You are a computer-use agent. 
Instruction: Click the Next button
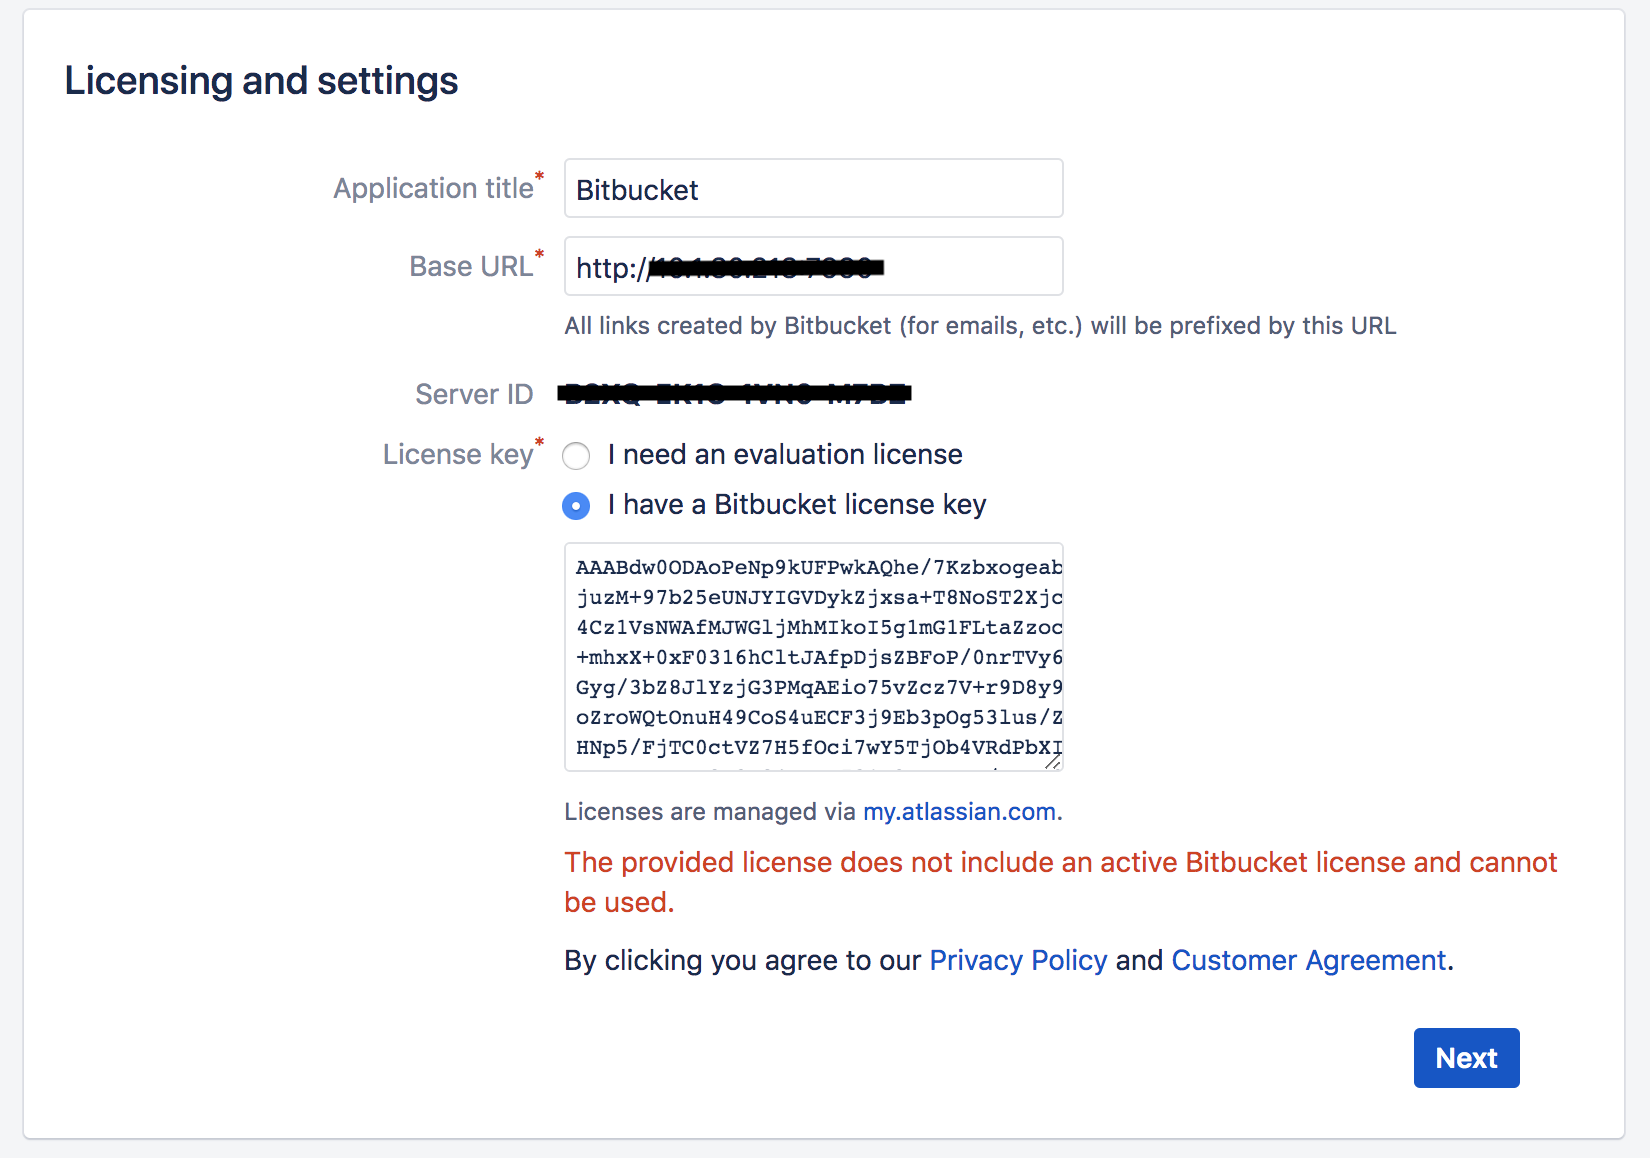click(x=1465, y=1057)
